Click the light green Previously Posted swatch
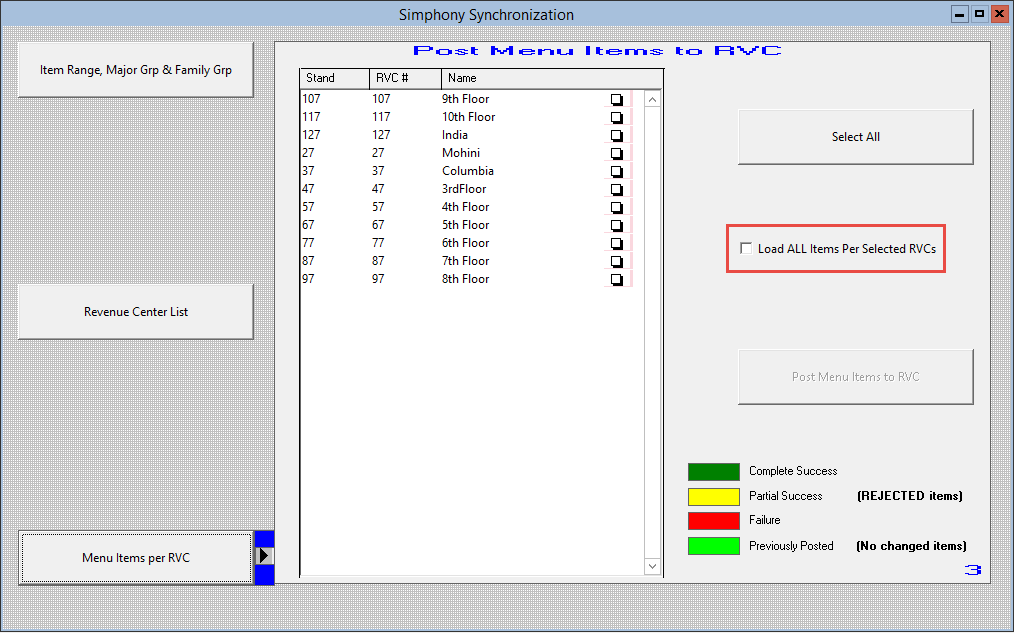Viewport: 1014px width, 633px height. 713,546
